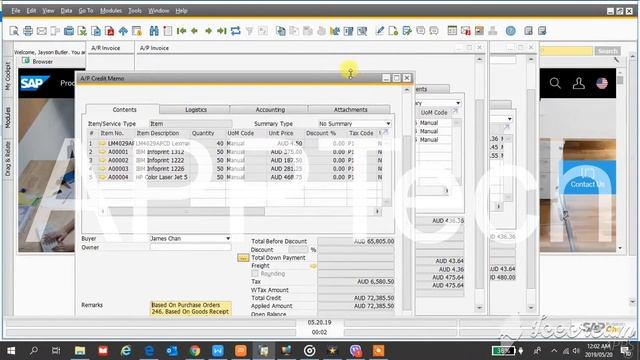The height and width of the screenshot is (360, 640).
Task: Open the Modules side tab
Action: click(x=8, y=118)
